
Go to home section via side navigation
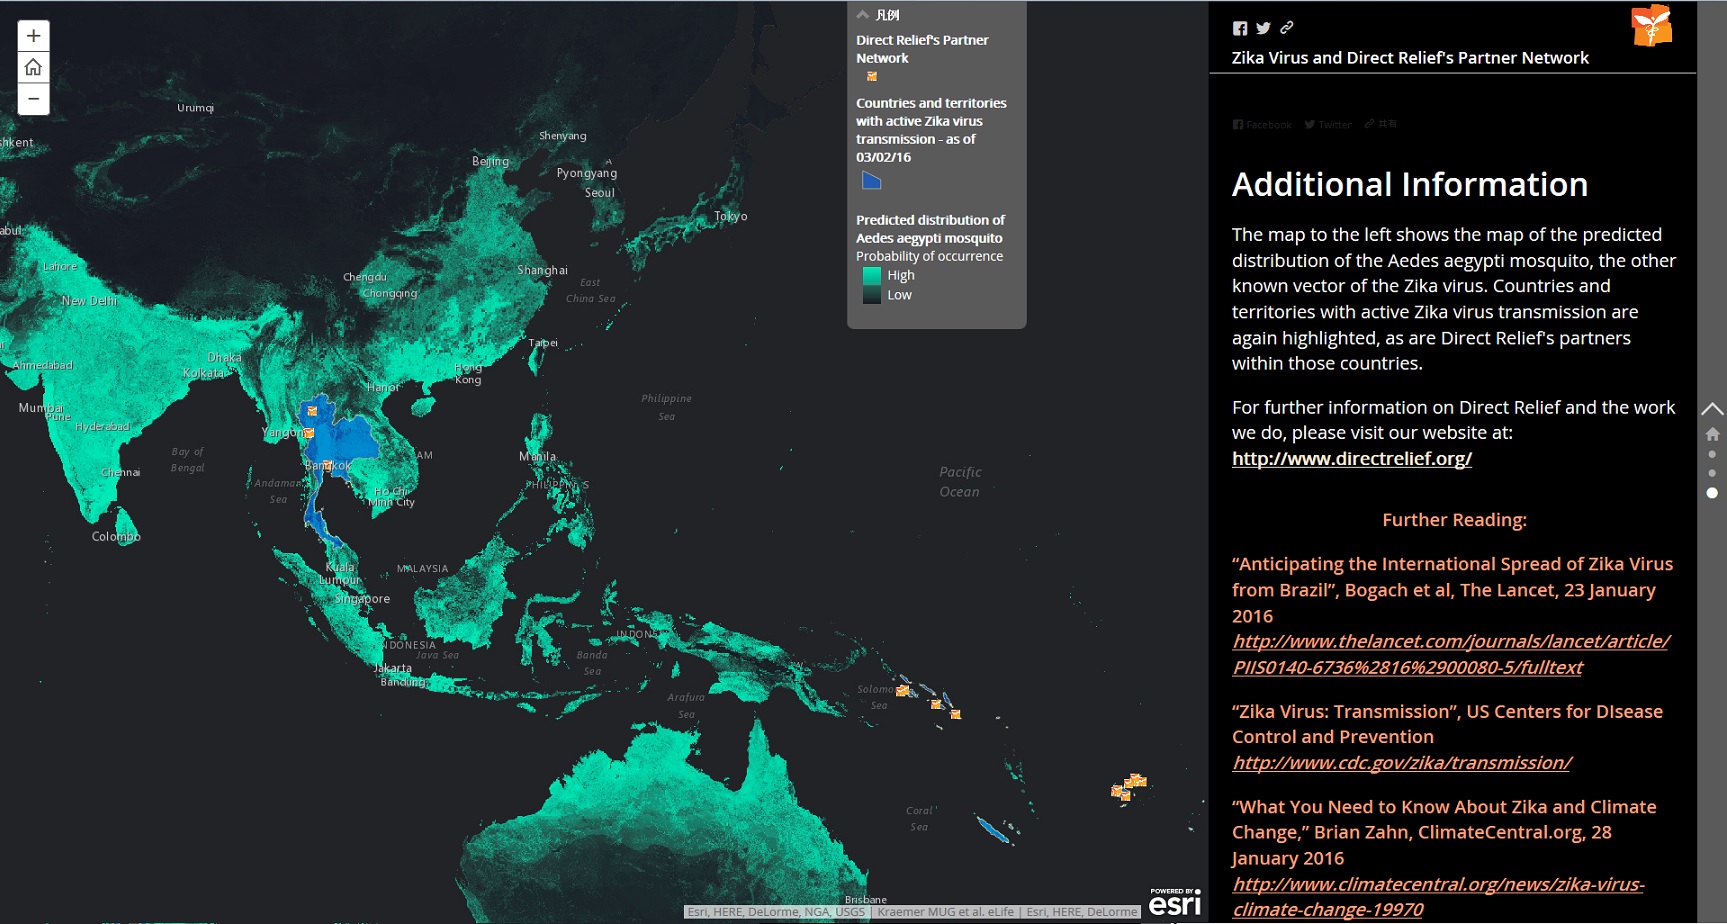pos(1712,434)
